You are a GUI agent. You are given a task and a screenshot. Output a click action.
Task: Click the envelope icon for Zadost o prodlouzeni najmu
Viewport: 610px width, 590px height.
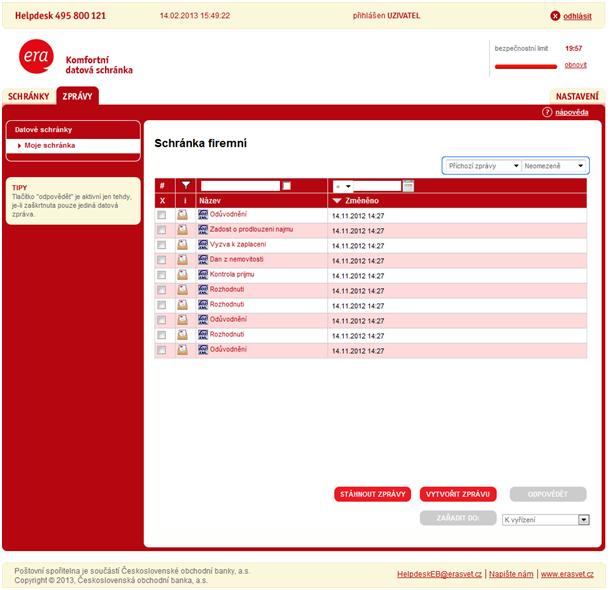(183, 230)
